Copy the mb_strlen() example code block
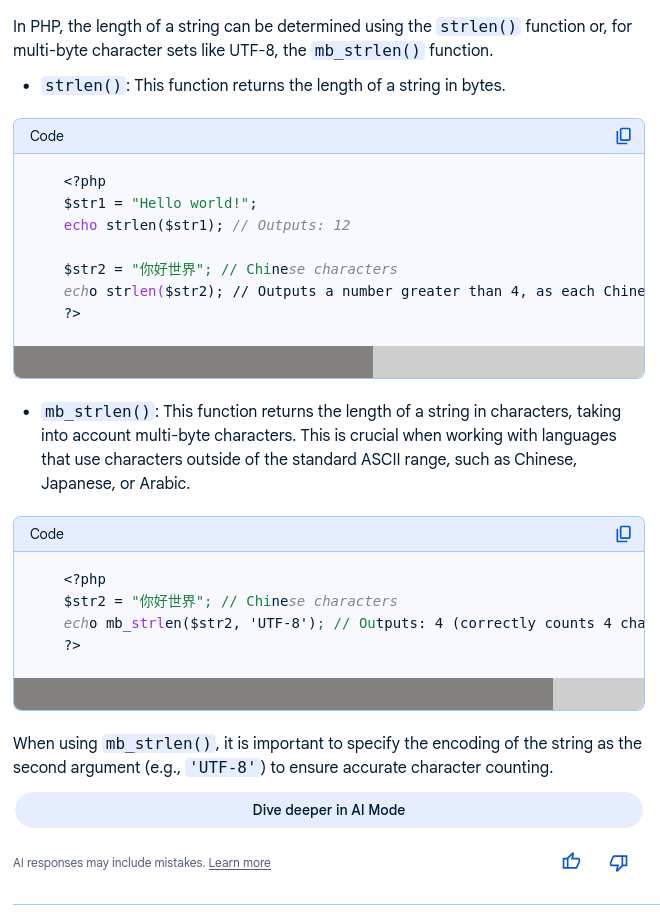Viewport: 660px width, 912px height. pyautogui.click(x=623, y=534)
